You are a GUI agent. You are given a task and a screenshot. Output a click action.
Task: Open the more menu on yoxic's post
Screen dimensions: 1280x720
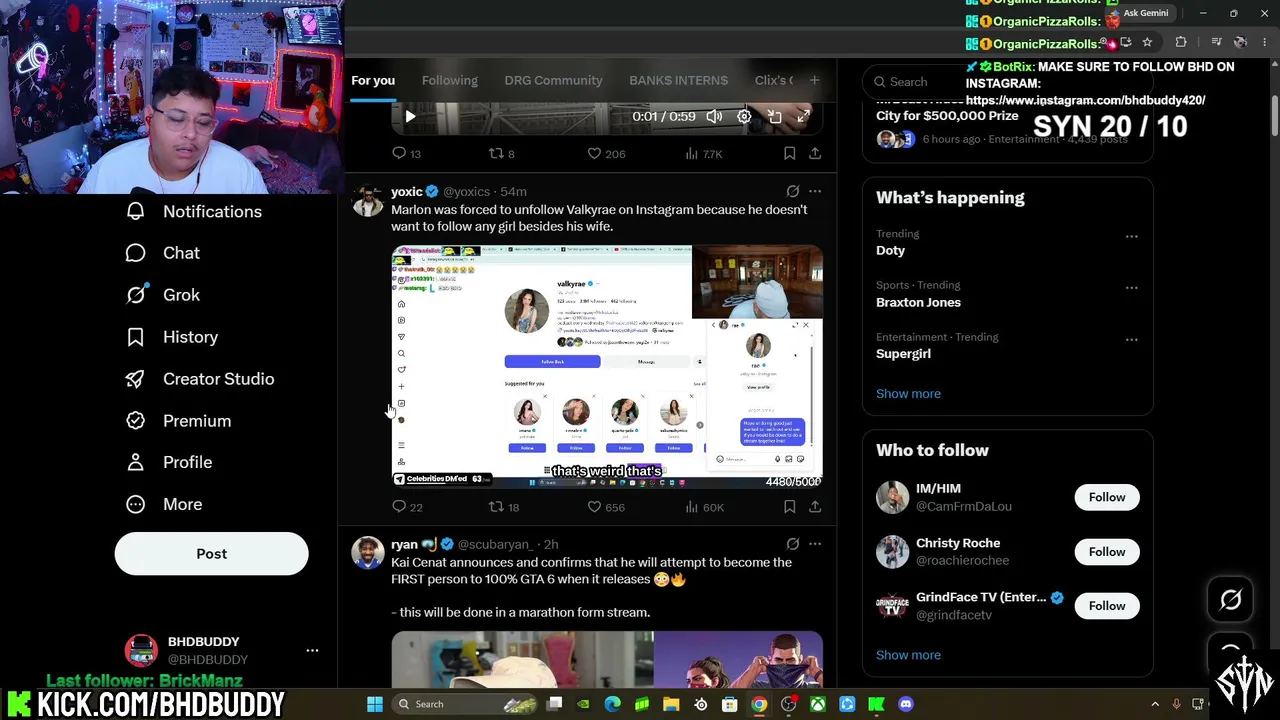(815, 191)
